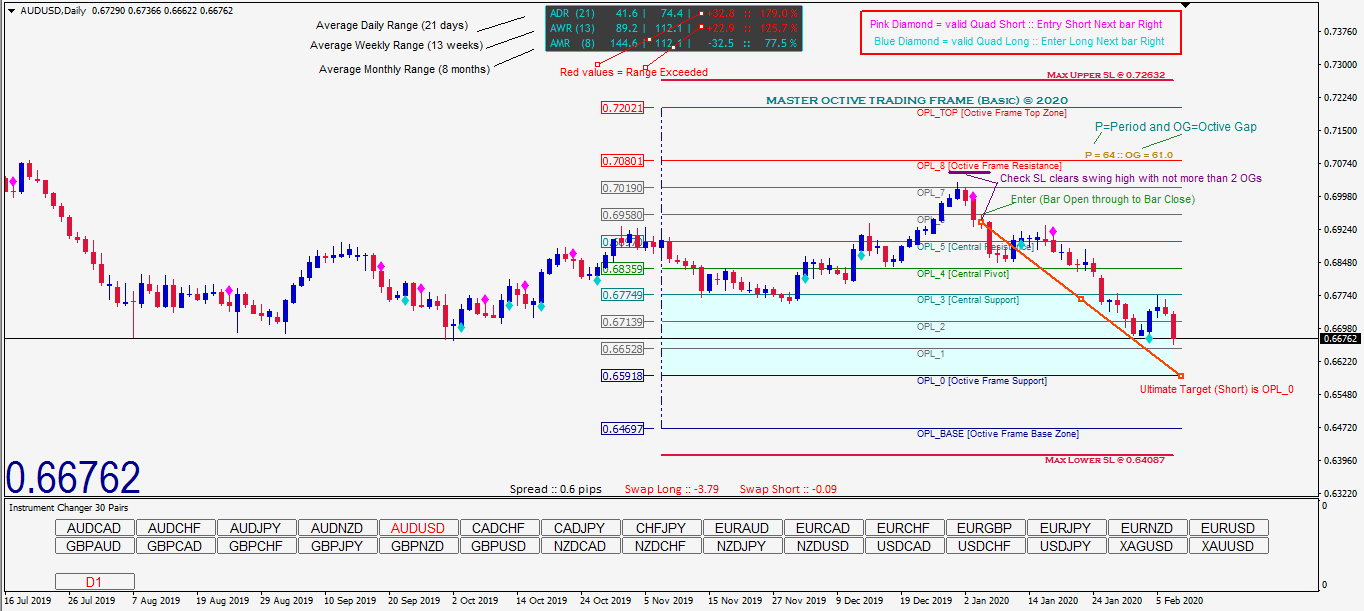Image resolution: width=1364 pixels, height=611 pixels.
Task: Select the USDCAD button
Action: click(x=904, y=546)
